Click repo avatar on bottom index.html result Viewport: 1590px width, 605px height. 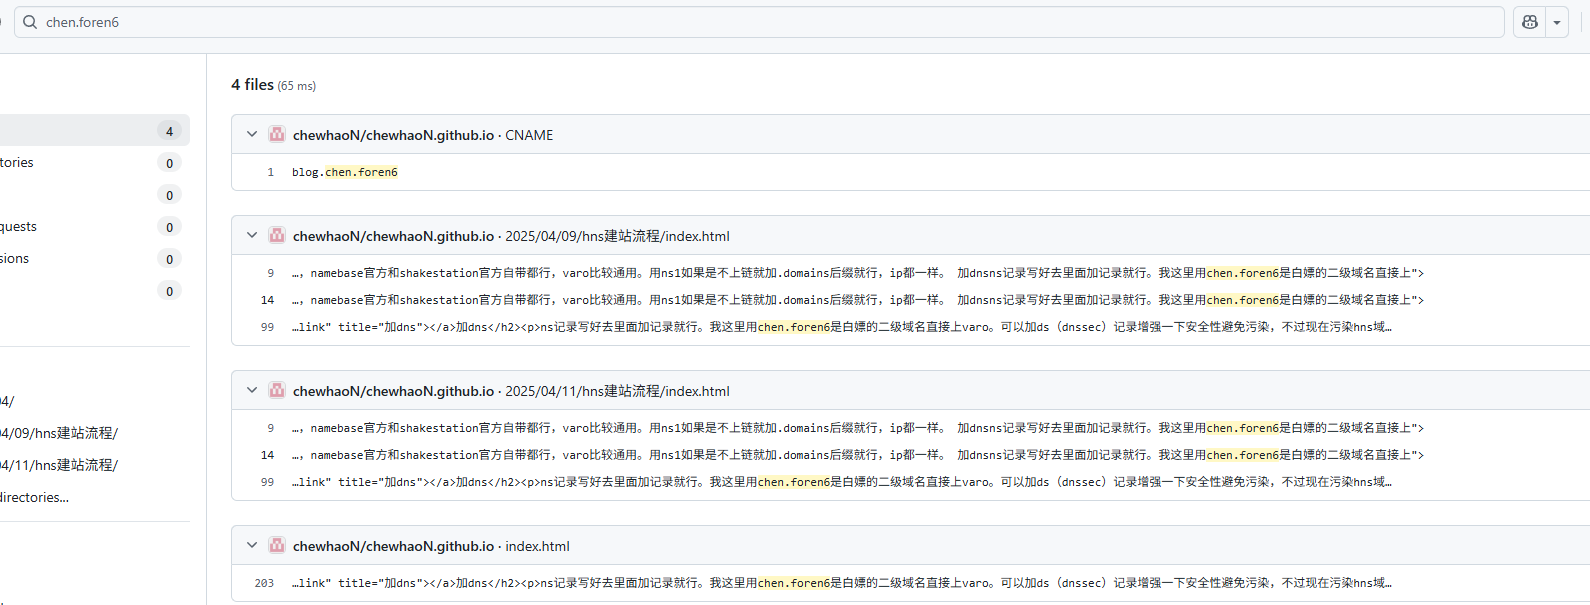pos(277,546)
